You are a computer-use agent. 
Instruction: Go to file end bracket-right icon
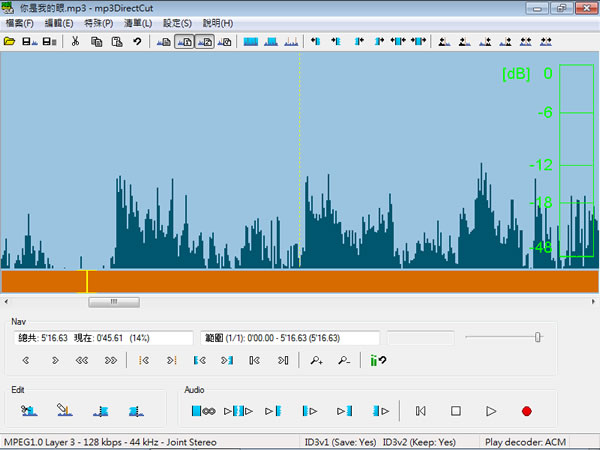point(283,360)
